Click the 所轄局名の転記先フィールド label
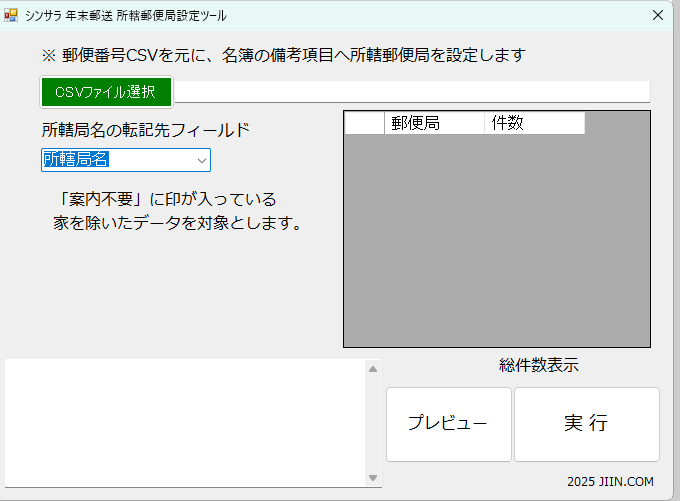 pyautogui.click(x=145, y=130)
